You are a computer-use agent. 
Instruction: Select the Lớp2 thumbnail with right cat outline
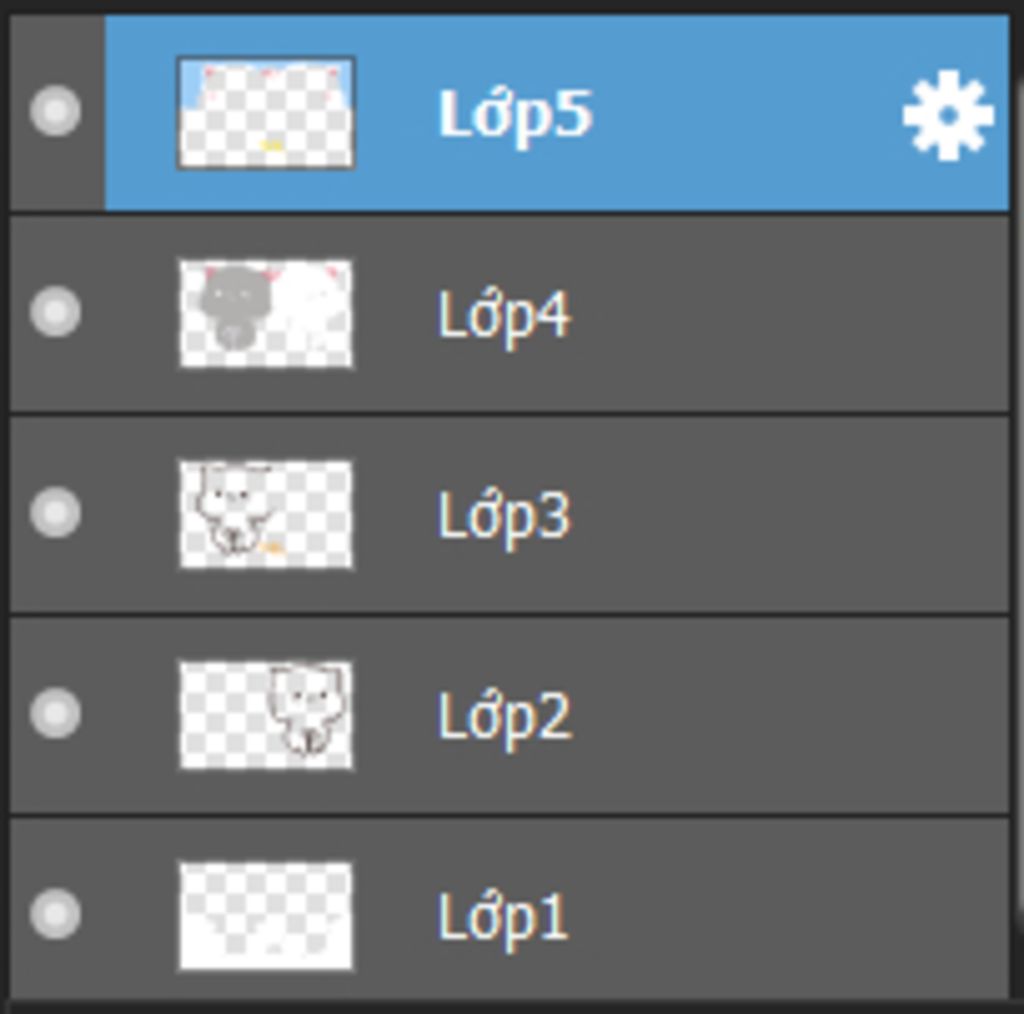point(266,716)
